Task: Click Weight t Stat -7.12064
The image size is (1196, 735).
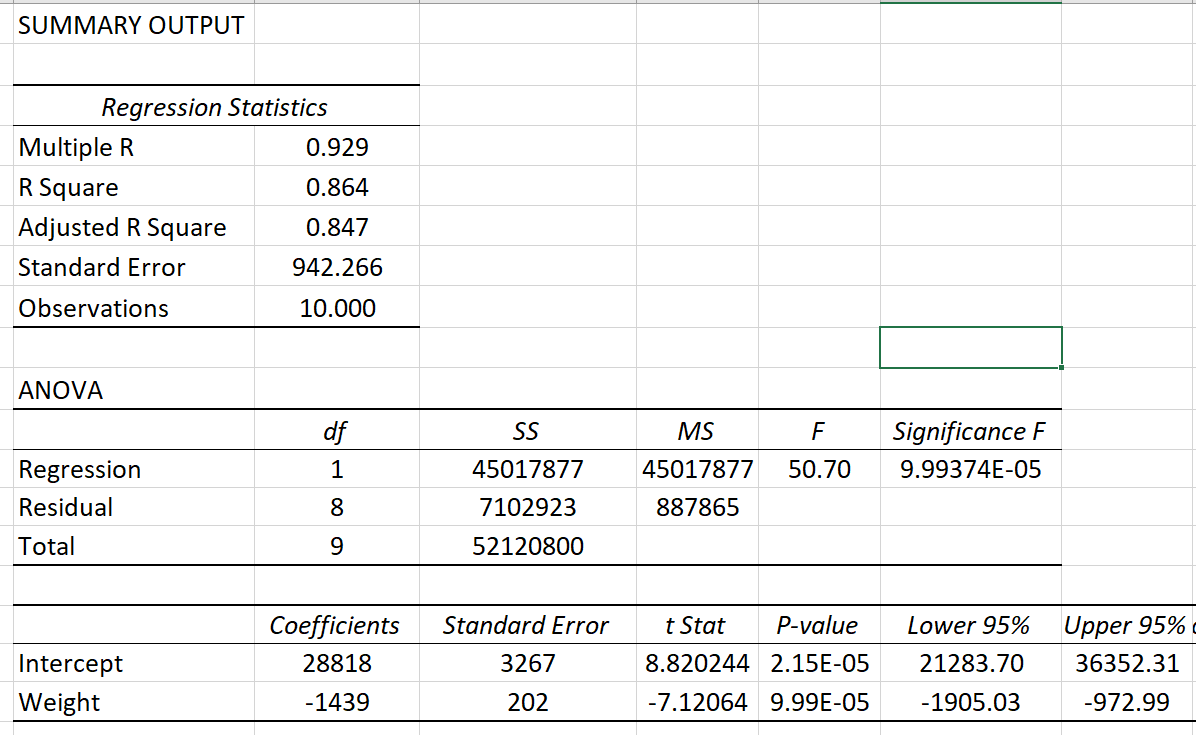Action: click(697, 701)
